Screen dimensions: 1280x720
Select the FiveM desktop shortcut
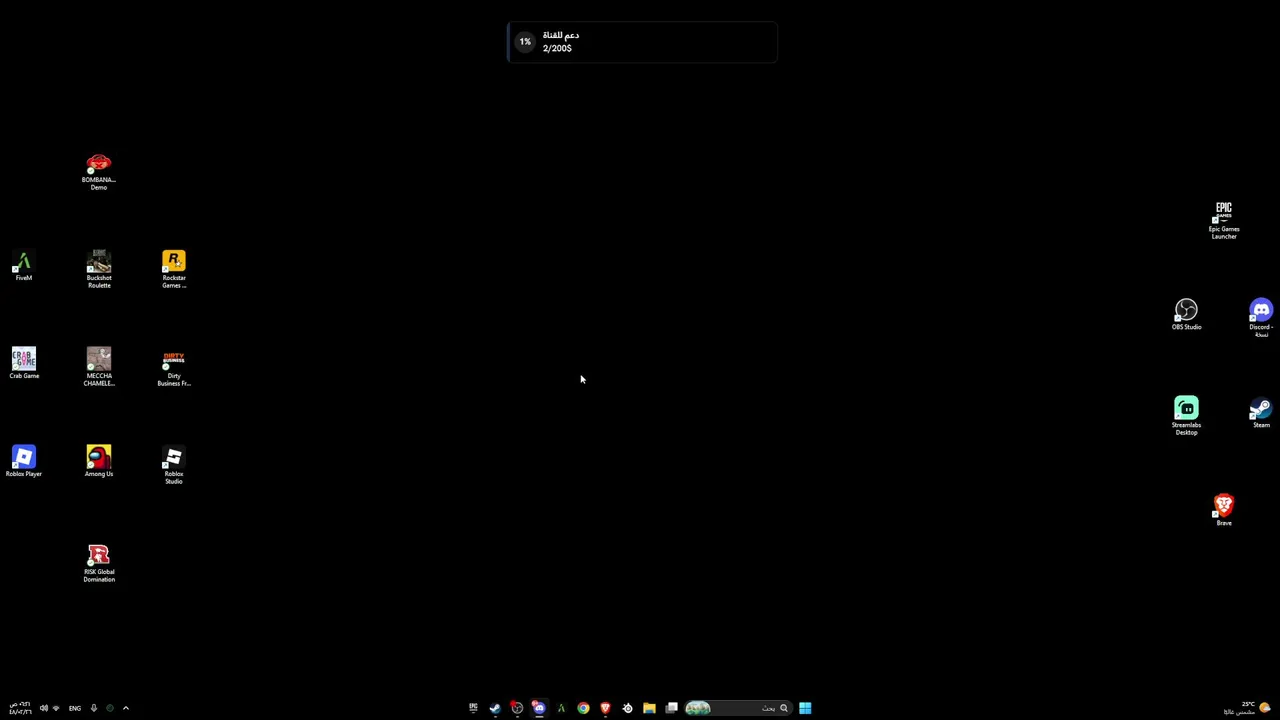(24, 266)
